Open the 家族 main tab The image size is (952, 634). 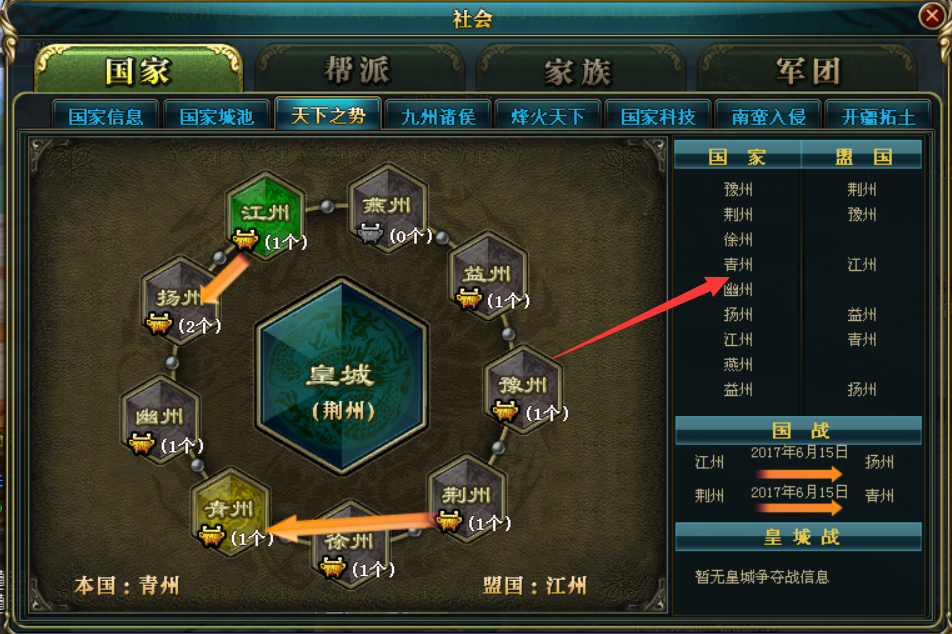coord(580,72)
